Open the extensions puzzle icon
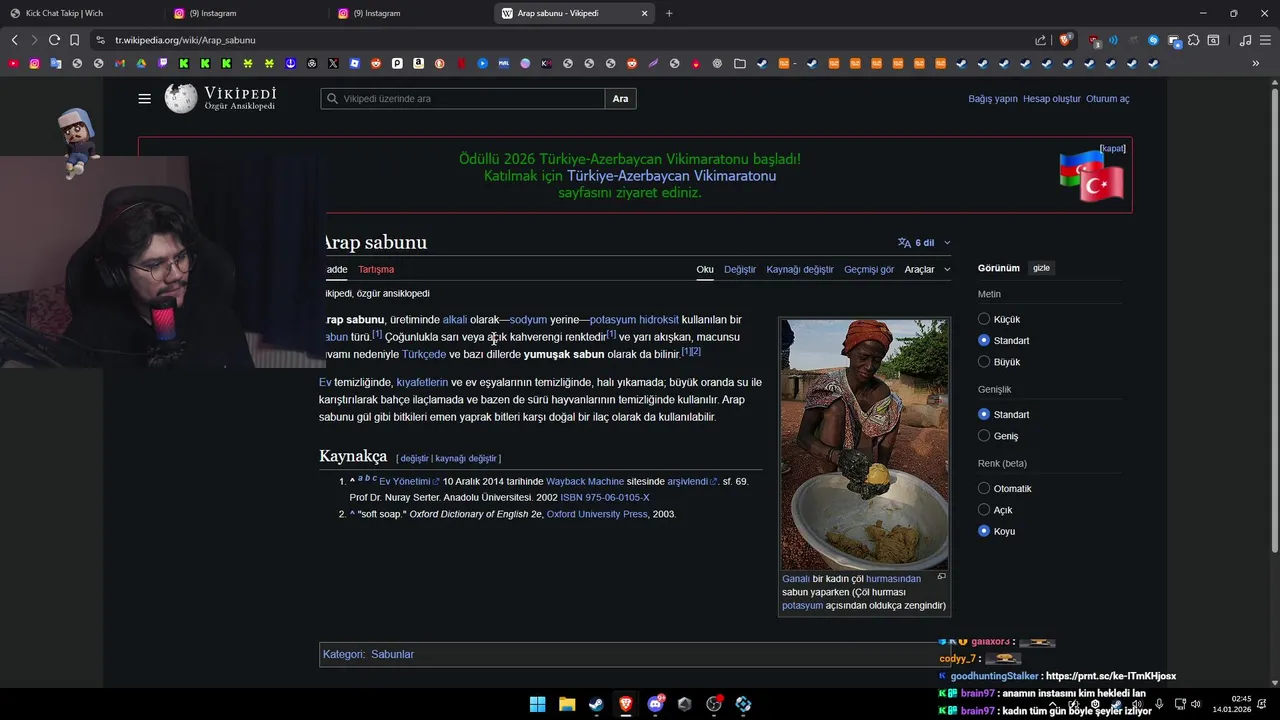Viewport: 1280px width, 720px height. click(1193, 40)
